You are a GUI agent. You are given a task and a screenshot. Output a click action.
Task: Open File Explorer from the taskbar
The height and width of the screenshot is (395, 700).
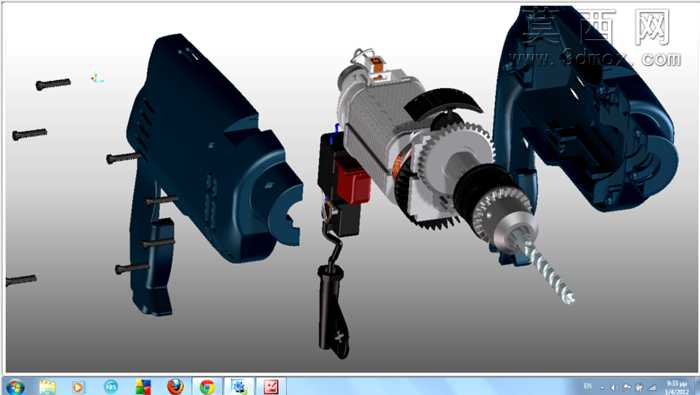pyautogui.click(x=47, y=387)
